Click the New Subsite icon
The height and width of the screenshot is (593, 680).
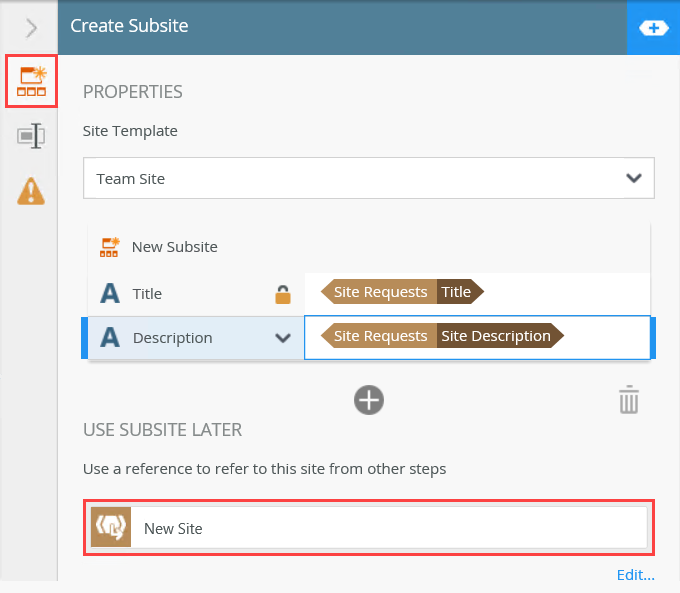coord(110,246)
